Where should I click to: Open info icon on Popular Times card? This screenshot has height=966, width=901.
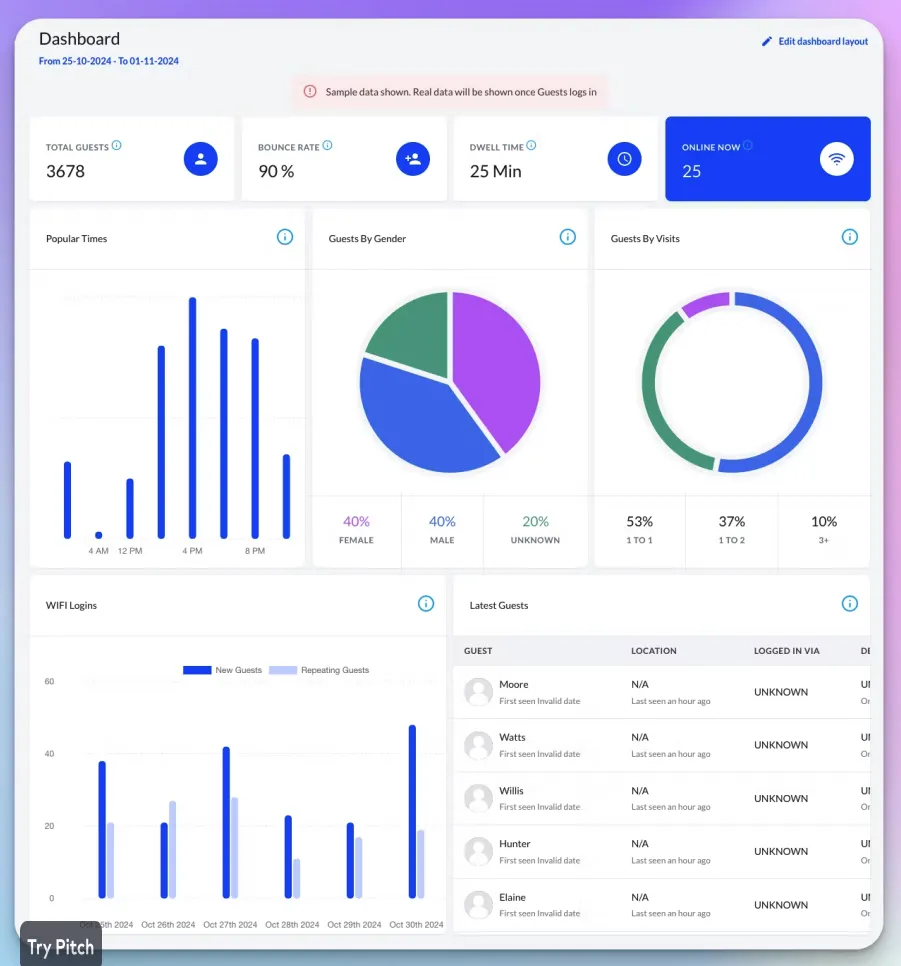point(285,237)
